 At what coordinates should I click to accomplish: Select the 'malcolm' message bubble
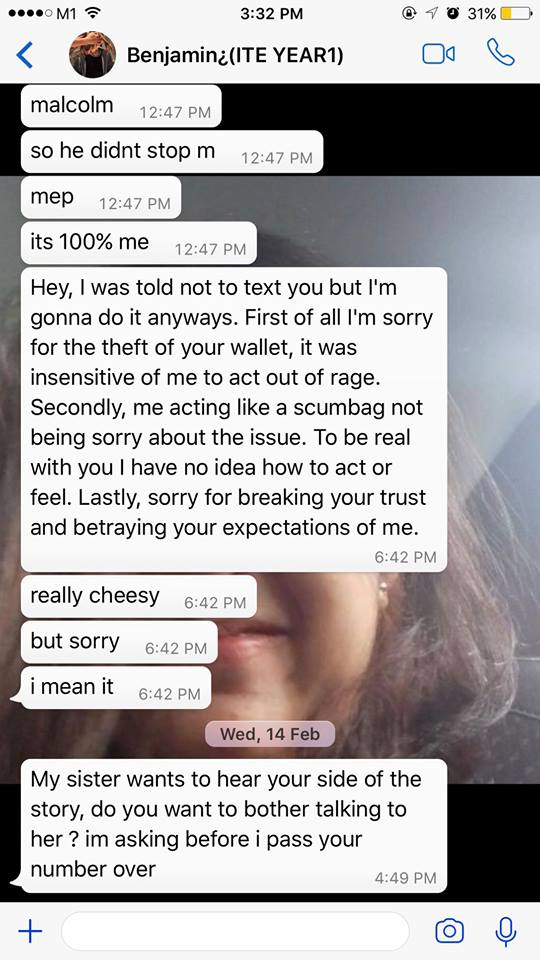tap(121, 107)
